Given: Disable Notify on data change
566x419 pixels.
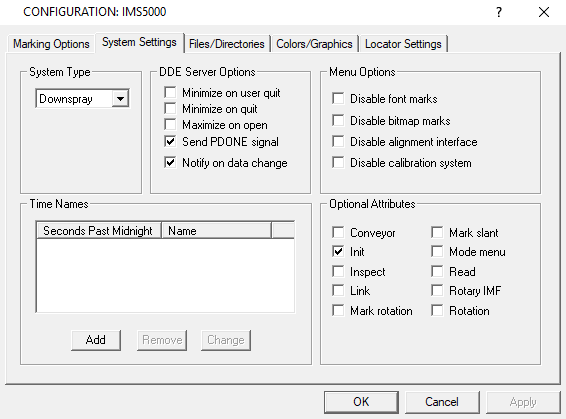Looking at the screenshot, I should pos(170,162).
